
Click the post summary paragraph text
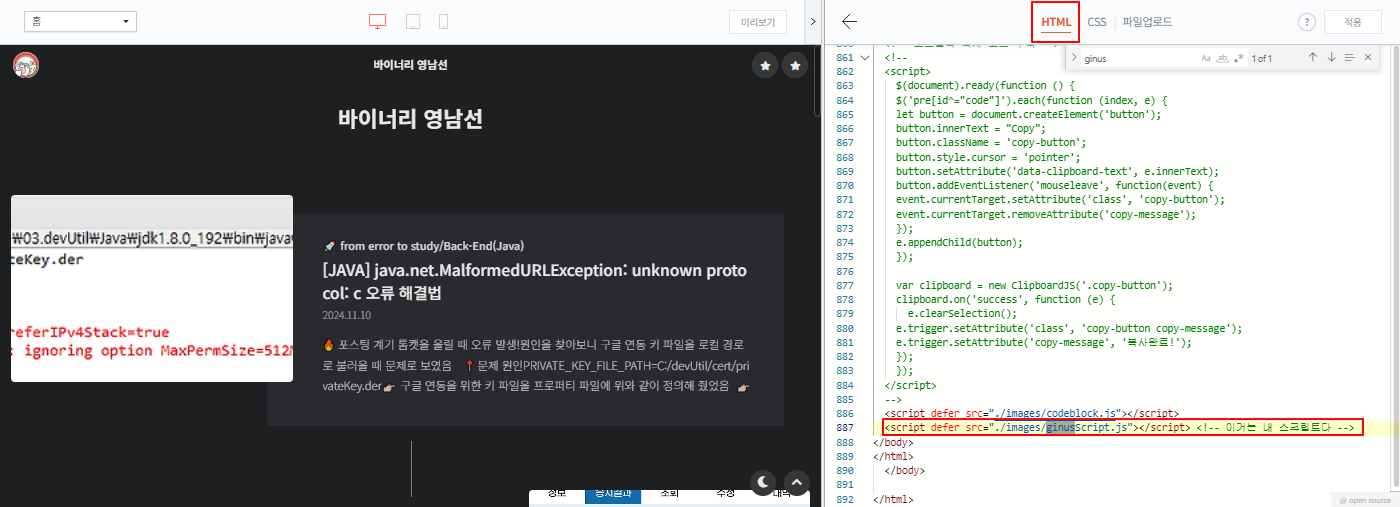point(534,366)
